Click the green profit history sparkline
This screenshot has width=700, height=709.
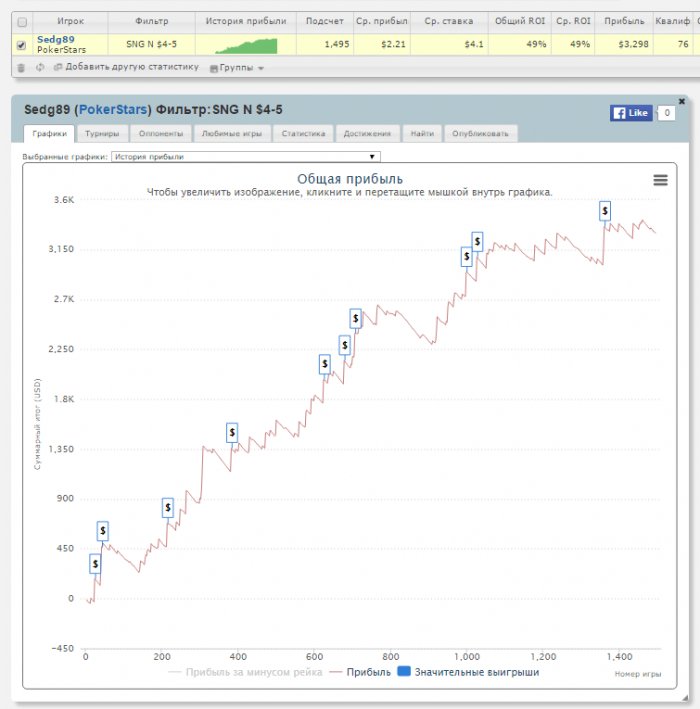(x=246, y=46)
